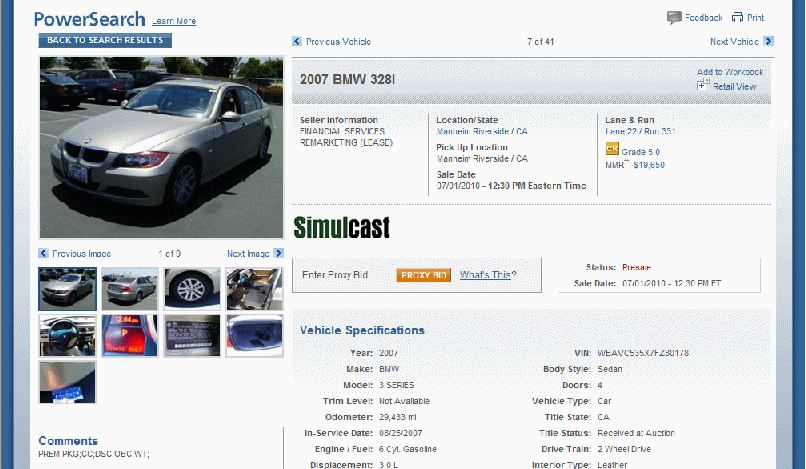The height and width of the screenshot is (469, 806).
Task: Select the black VIN label thumbnail
Action: click(192, 336)
